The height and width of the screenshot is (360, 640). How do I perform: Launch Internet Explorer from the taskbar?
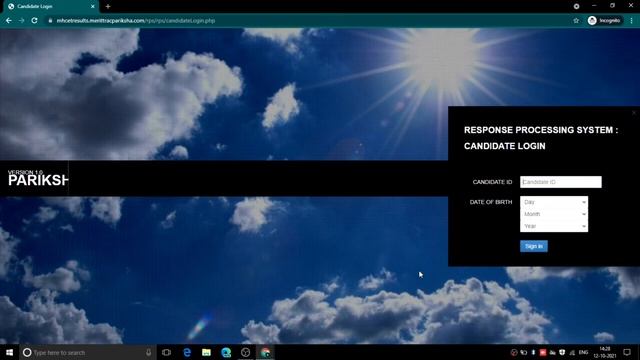coord(187,352)
